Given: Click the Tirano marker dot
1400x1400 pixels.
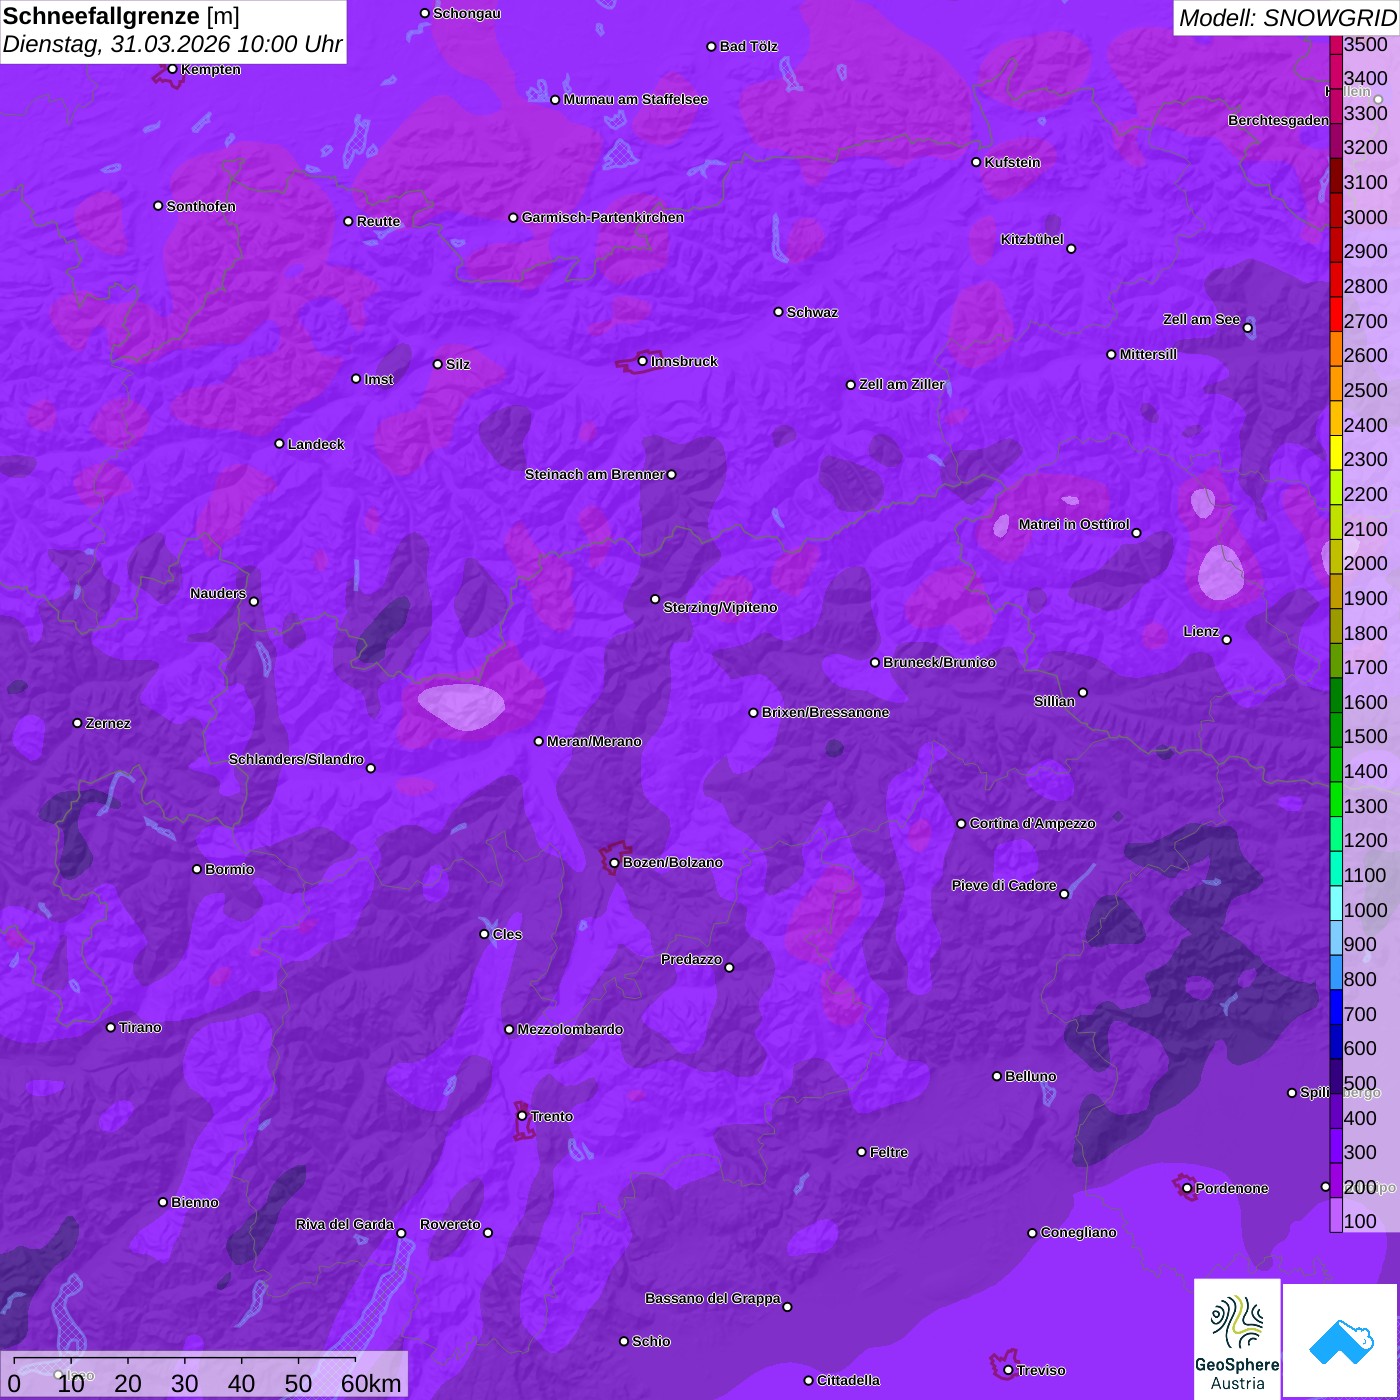Looking at the screenshot, I should pyautogui.click(x=111, y=1027).
